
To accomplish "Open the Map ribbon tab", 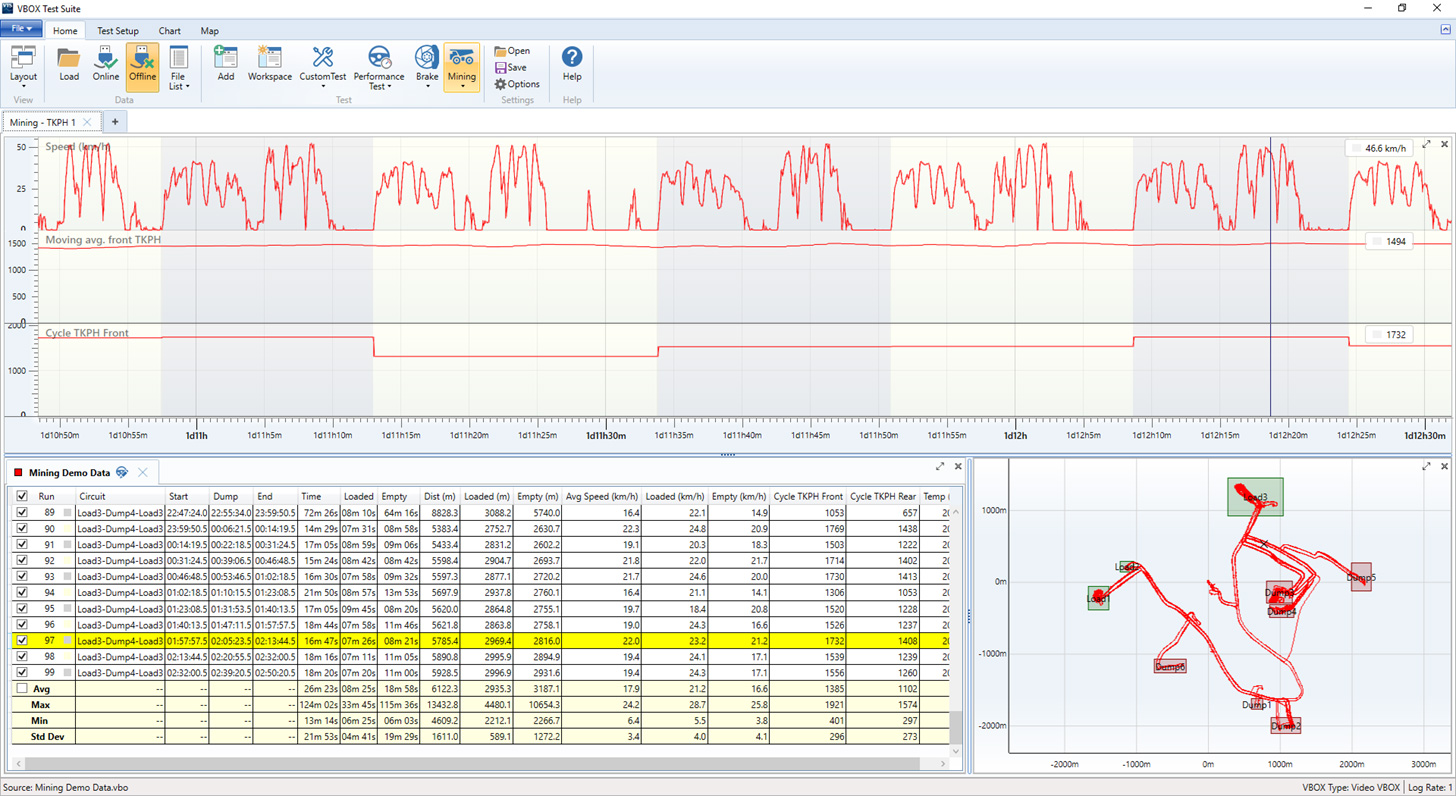I will pyautogui.click(x=209, y=31).
